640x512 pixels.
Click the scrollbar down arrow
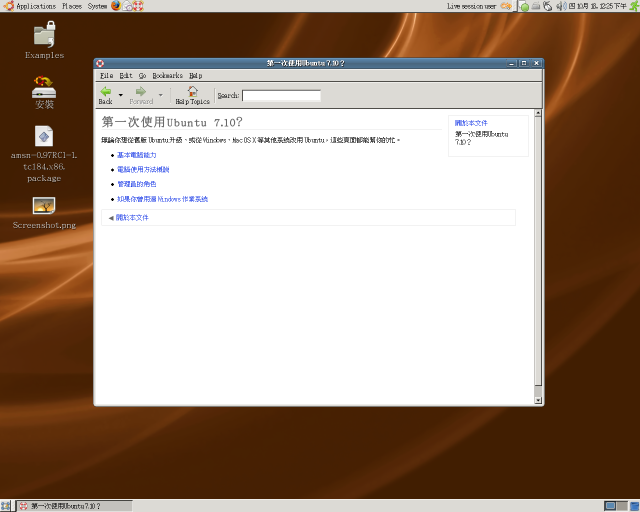point(538,400)
